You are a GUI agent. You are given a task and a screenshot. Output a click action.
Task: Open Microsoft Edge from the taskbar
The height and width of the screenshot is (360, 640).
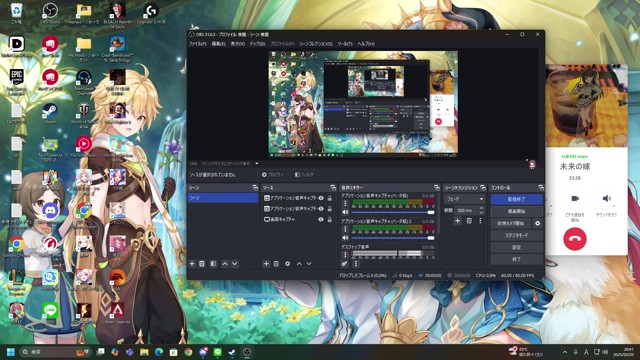(x=159, y=352)
